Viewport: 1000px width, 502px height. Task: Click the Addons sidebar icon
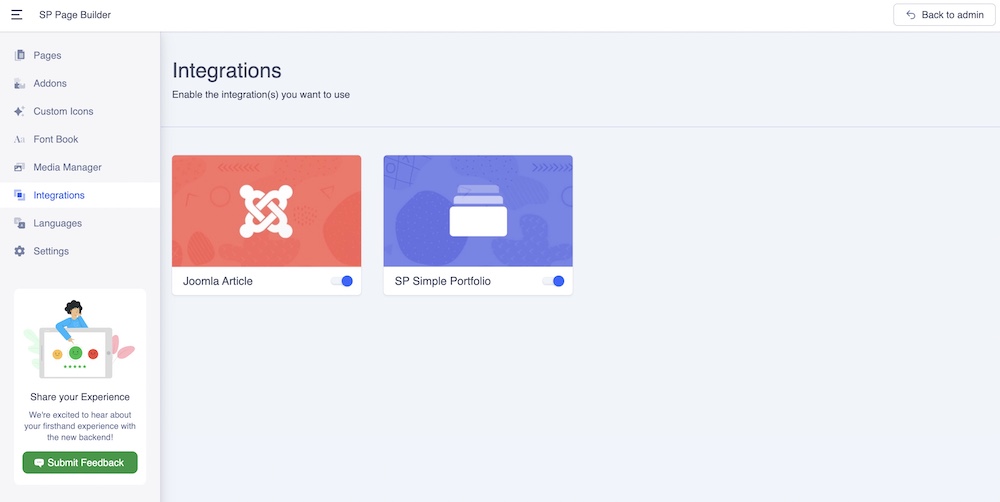point(19,83)
